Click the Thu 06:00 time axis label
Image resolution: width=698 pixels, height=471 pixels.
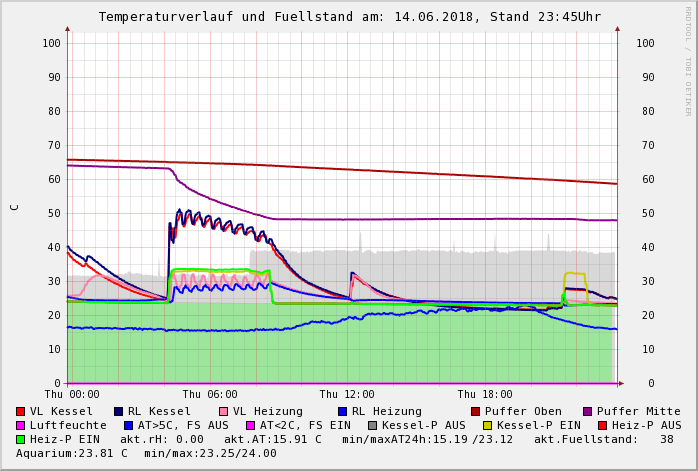pos(210,395)
